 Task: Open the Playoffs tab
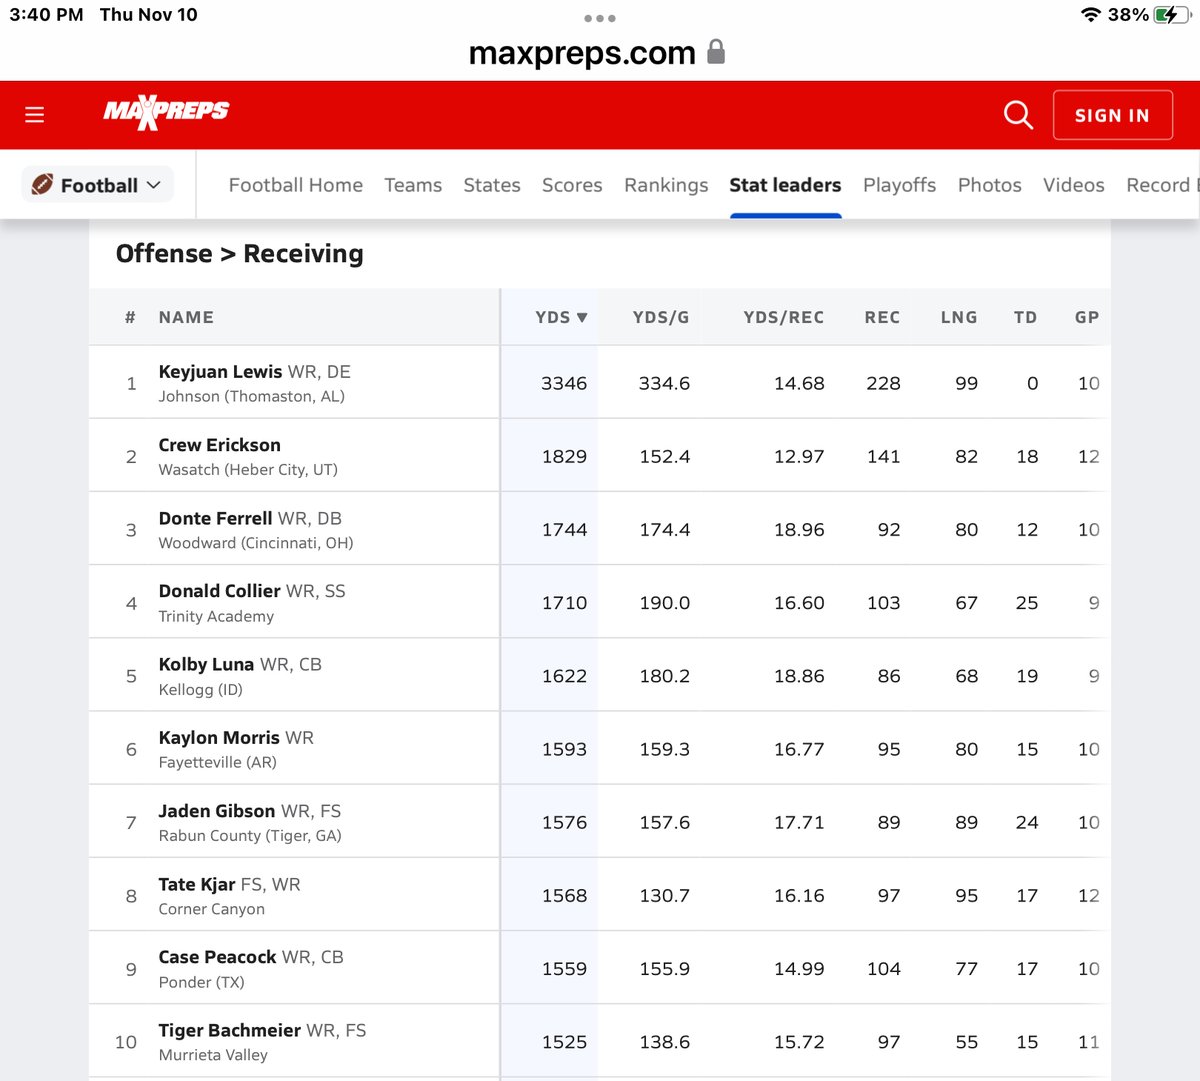900,185
